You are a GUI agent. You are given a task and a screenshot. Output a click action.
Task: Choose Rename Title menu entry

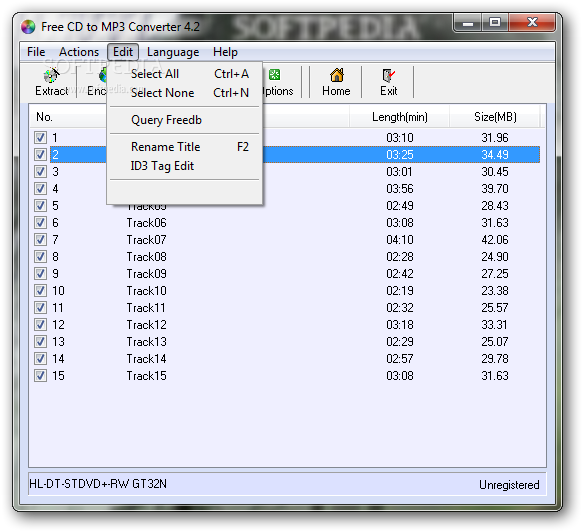(x=185, y=147)
